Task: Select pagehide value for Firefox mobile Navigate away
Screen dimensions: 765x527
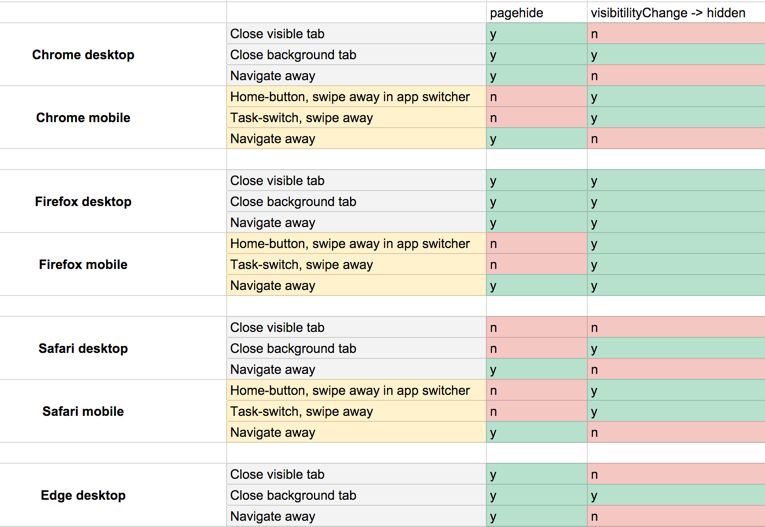Action: [x=536, y=286]
